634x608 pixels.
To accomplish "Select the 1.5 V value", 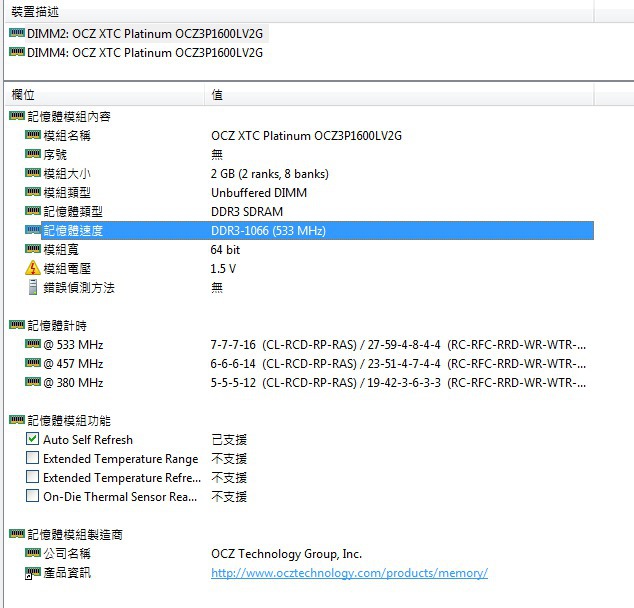I will coord(223,269).
